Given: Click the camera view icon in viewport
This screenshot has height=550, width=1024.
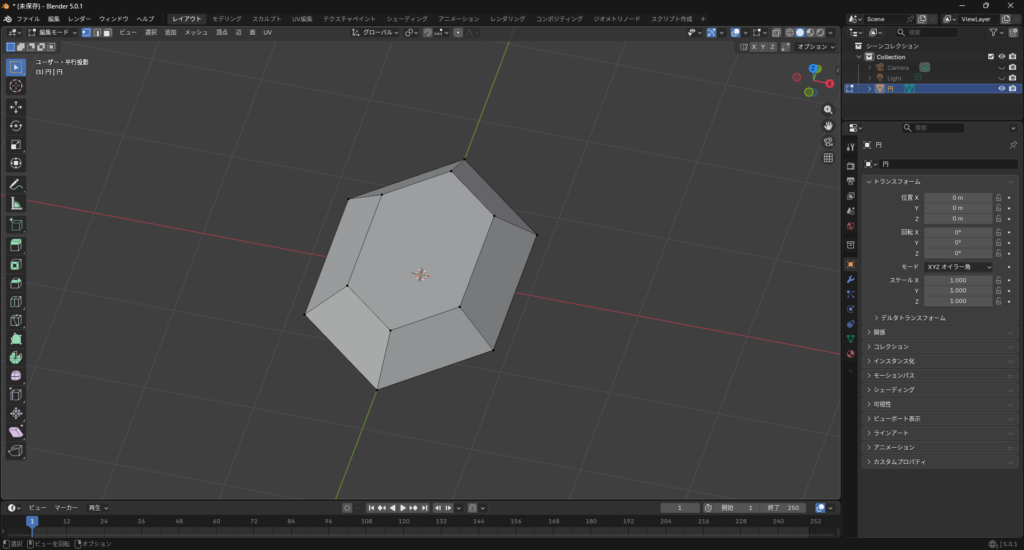Looking at the screenshot, I should [x=828, y=142].
